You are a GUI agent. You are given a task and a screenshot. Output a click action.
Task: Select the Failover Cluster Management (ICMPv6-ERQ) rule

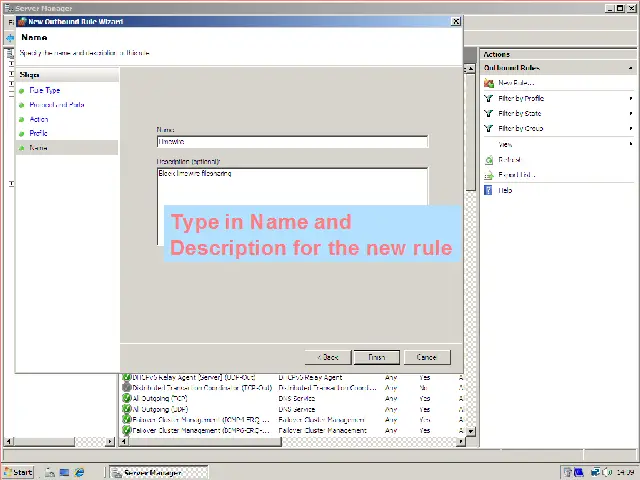coord(201,430)
